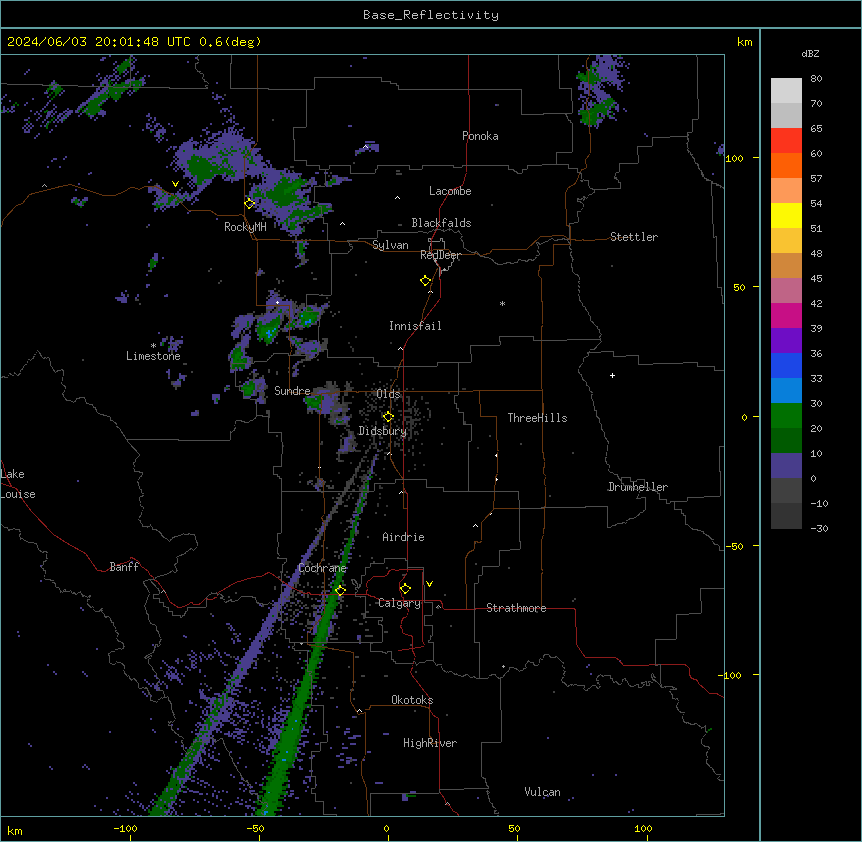Click the RedDeer city label

pos(440,255)
